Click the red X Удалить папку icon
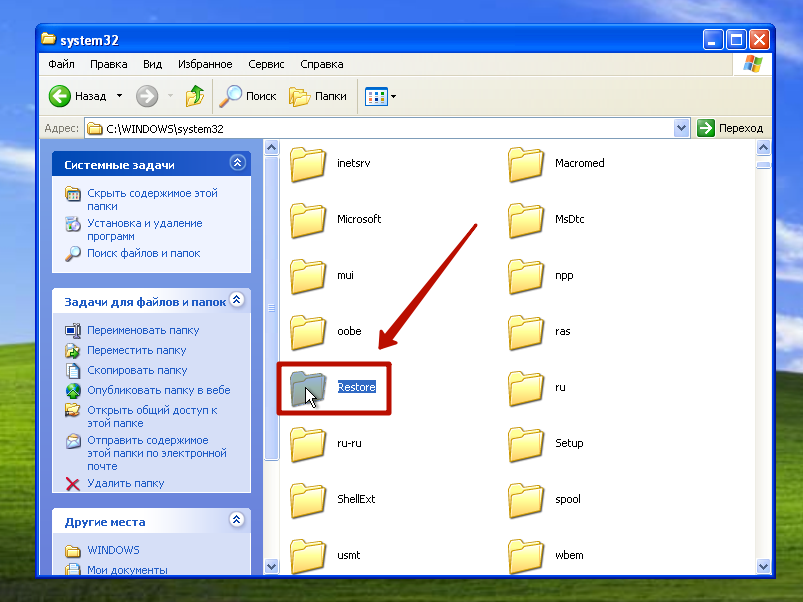Image resolution: width=803 pixels, height=602 pixels. click(73, 484)
